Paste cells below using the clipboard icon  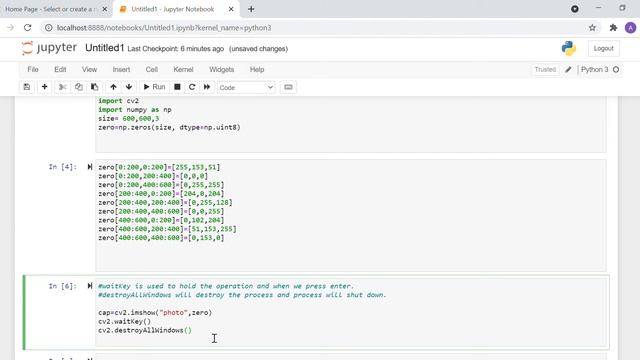[94, 87]
